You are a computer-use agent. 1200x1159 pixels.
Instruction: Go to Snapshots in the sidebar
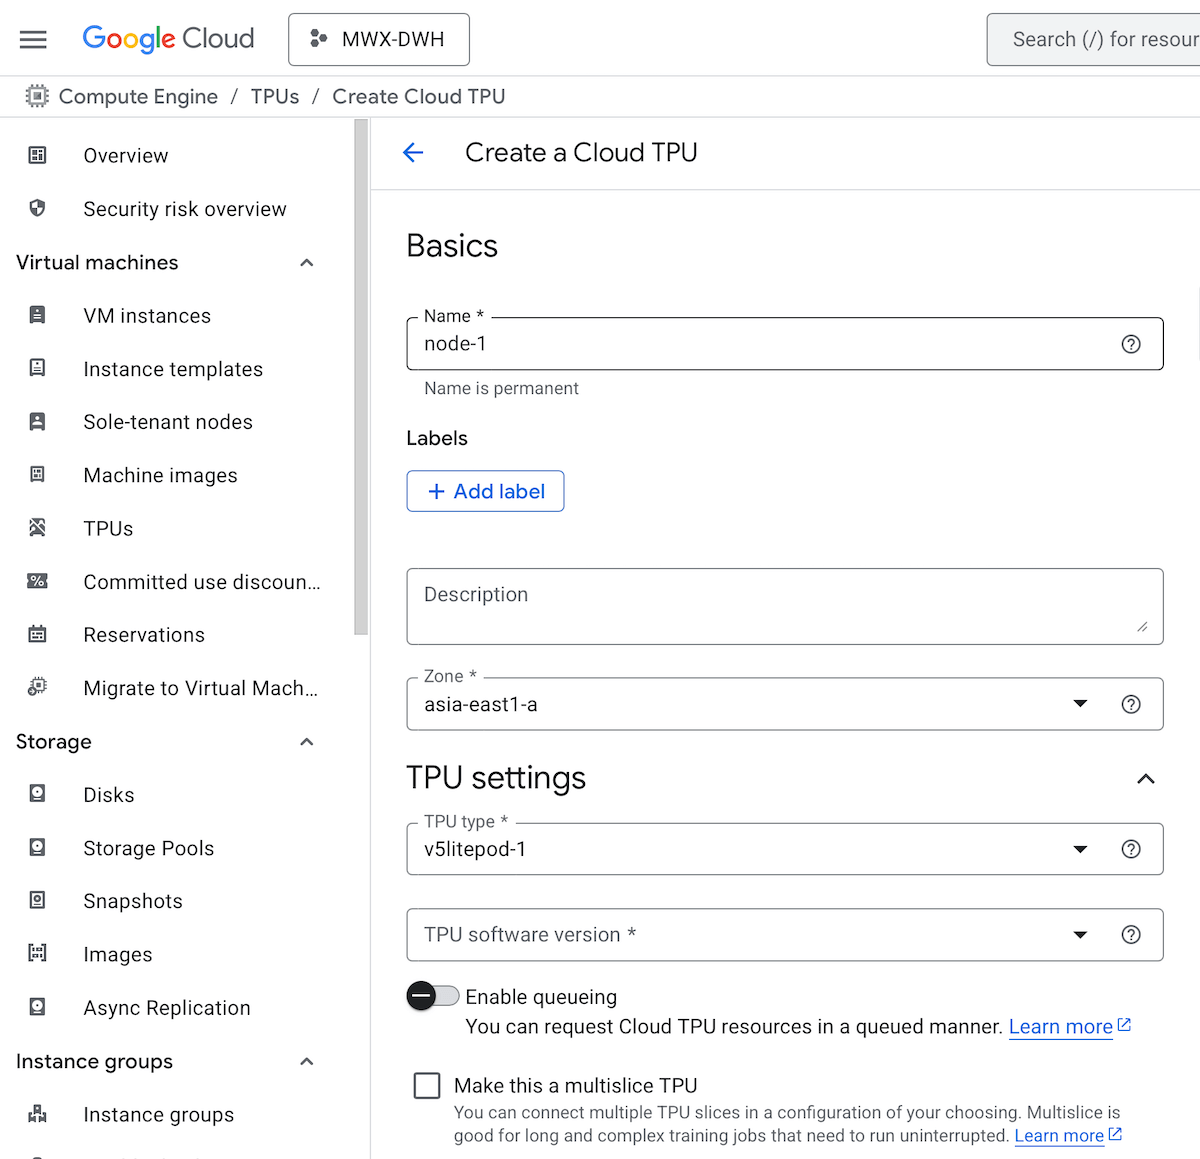[x=133, y=901]
